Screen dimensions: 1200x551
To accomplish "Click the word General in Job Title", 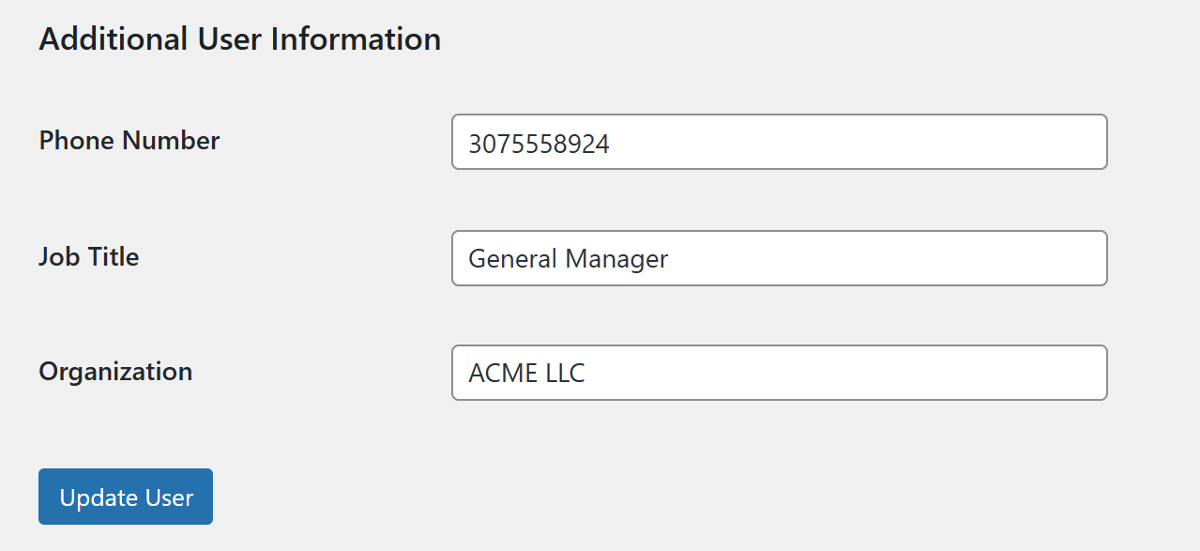I will click(x=513, y=259).
